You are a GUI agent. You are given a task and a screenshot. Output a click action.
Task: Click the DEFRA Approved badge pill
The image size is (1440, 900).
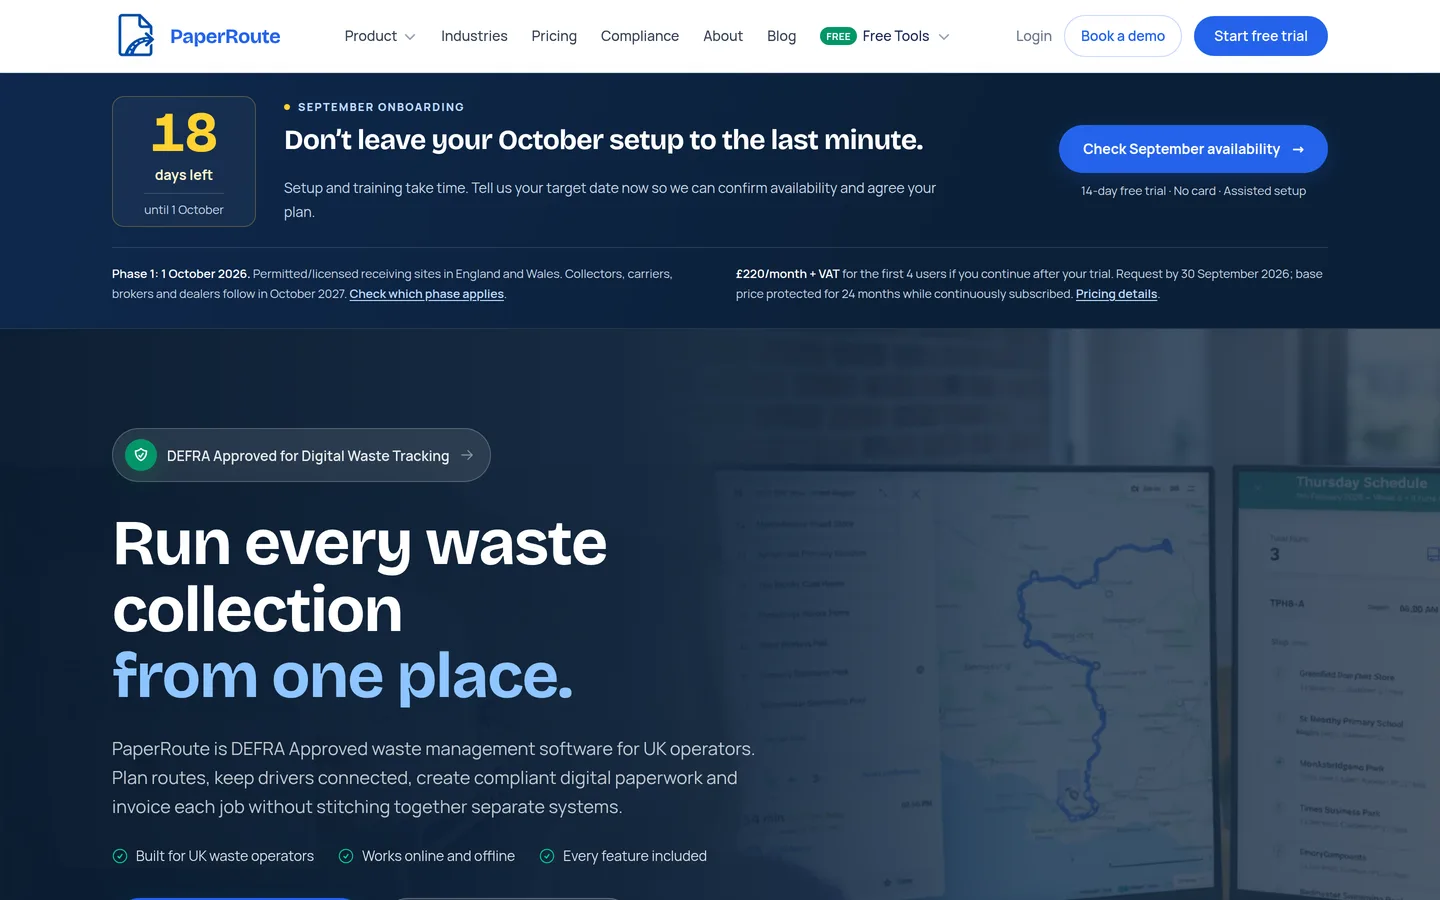301,455
